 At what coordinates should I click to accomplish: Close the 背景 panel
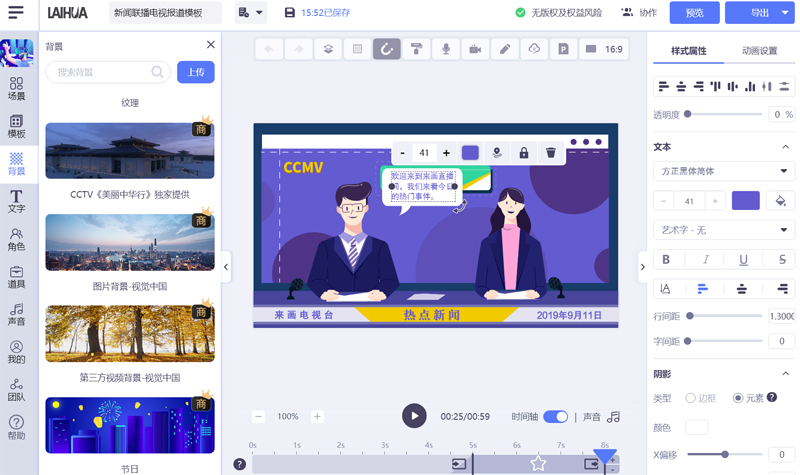coord(211,45)
